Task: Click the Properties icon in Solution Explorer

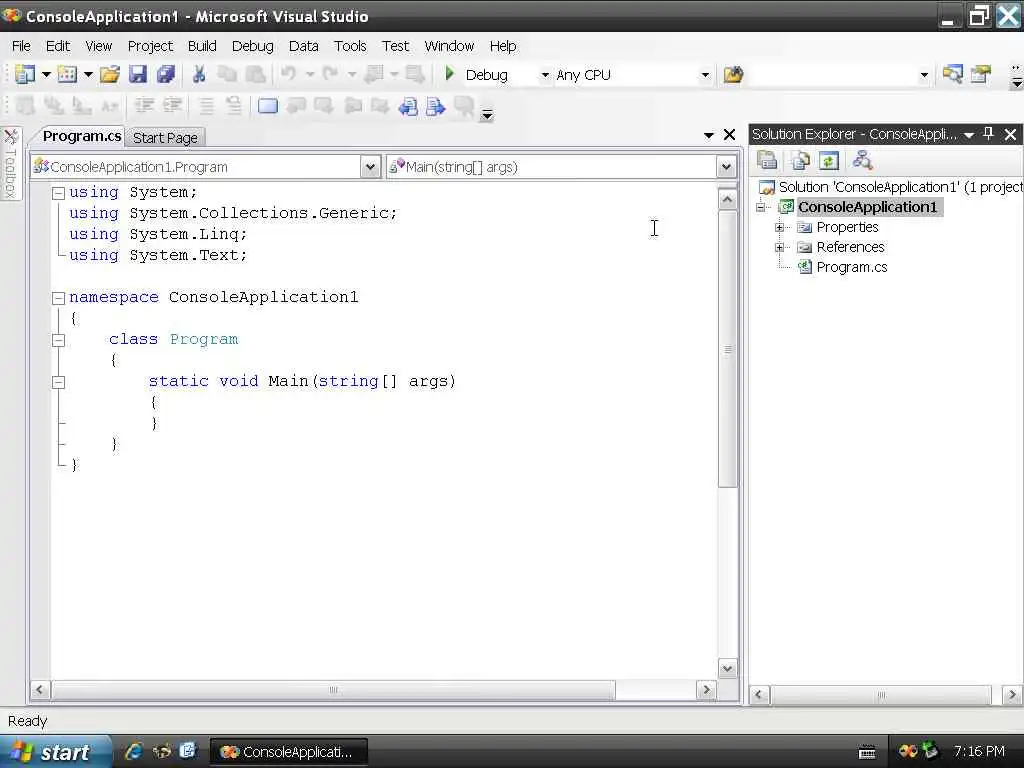Action: coord(767,160)
